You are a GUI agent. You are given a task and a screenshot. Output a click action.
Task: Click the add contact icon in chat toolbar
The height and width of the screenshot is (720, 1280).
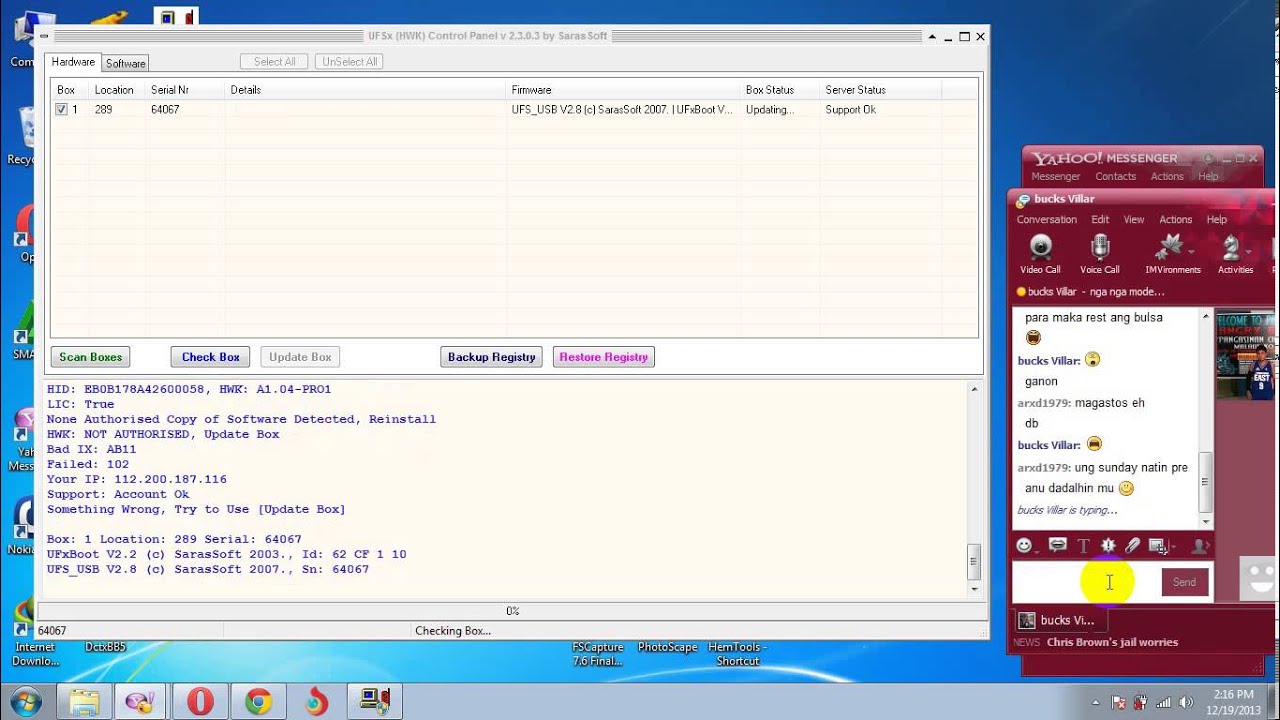pos(1201,545)
